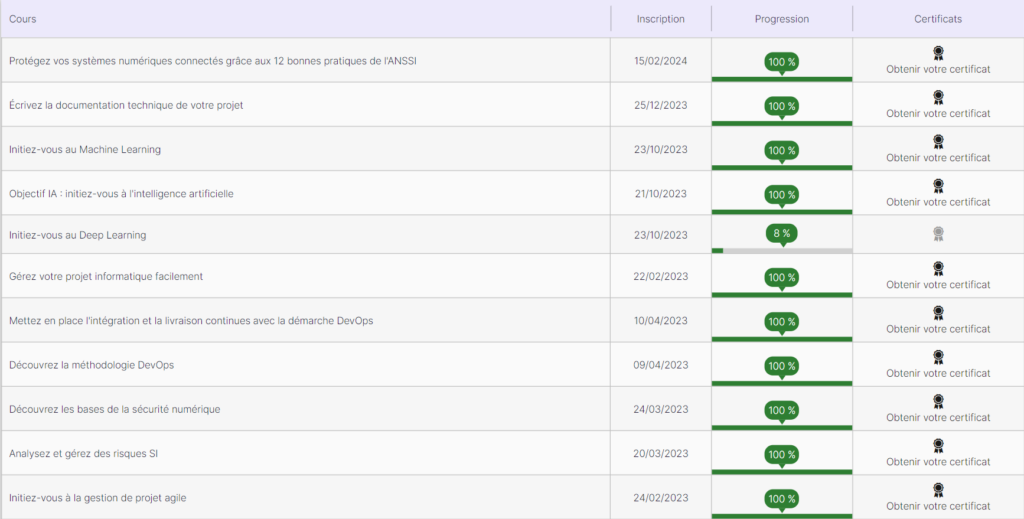The image size is (1024, 519).
Task: Select inscription date 25/12/2023
Action: (x=661, y=105)
